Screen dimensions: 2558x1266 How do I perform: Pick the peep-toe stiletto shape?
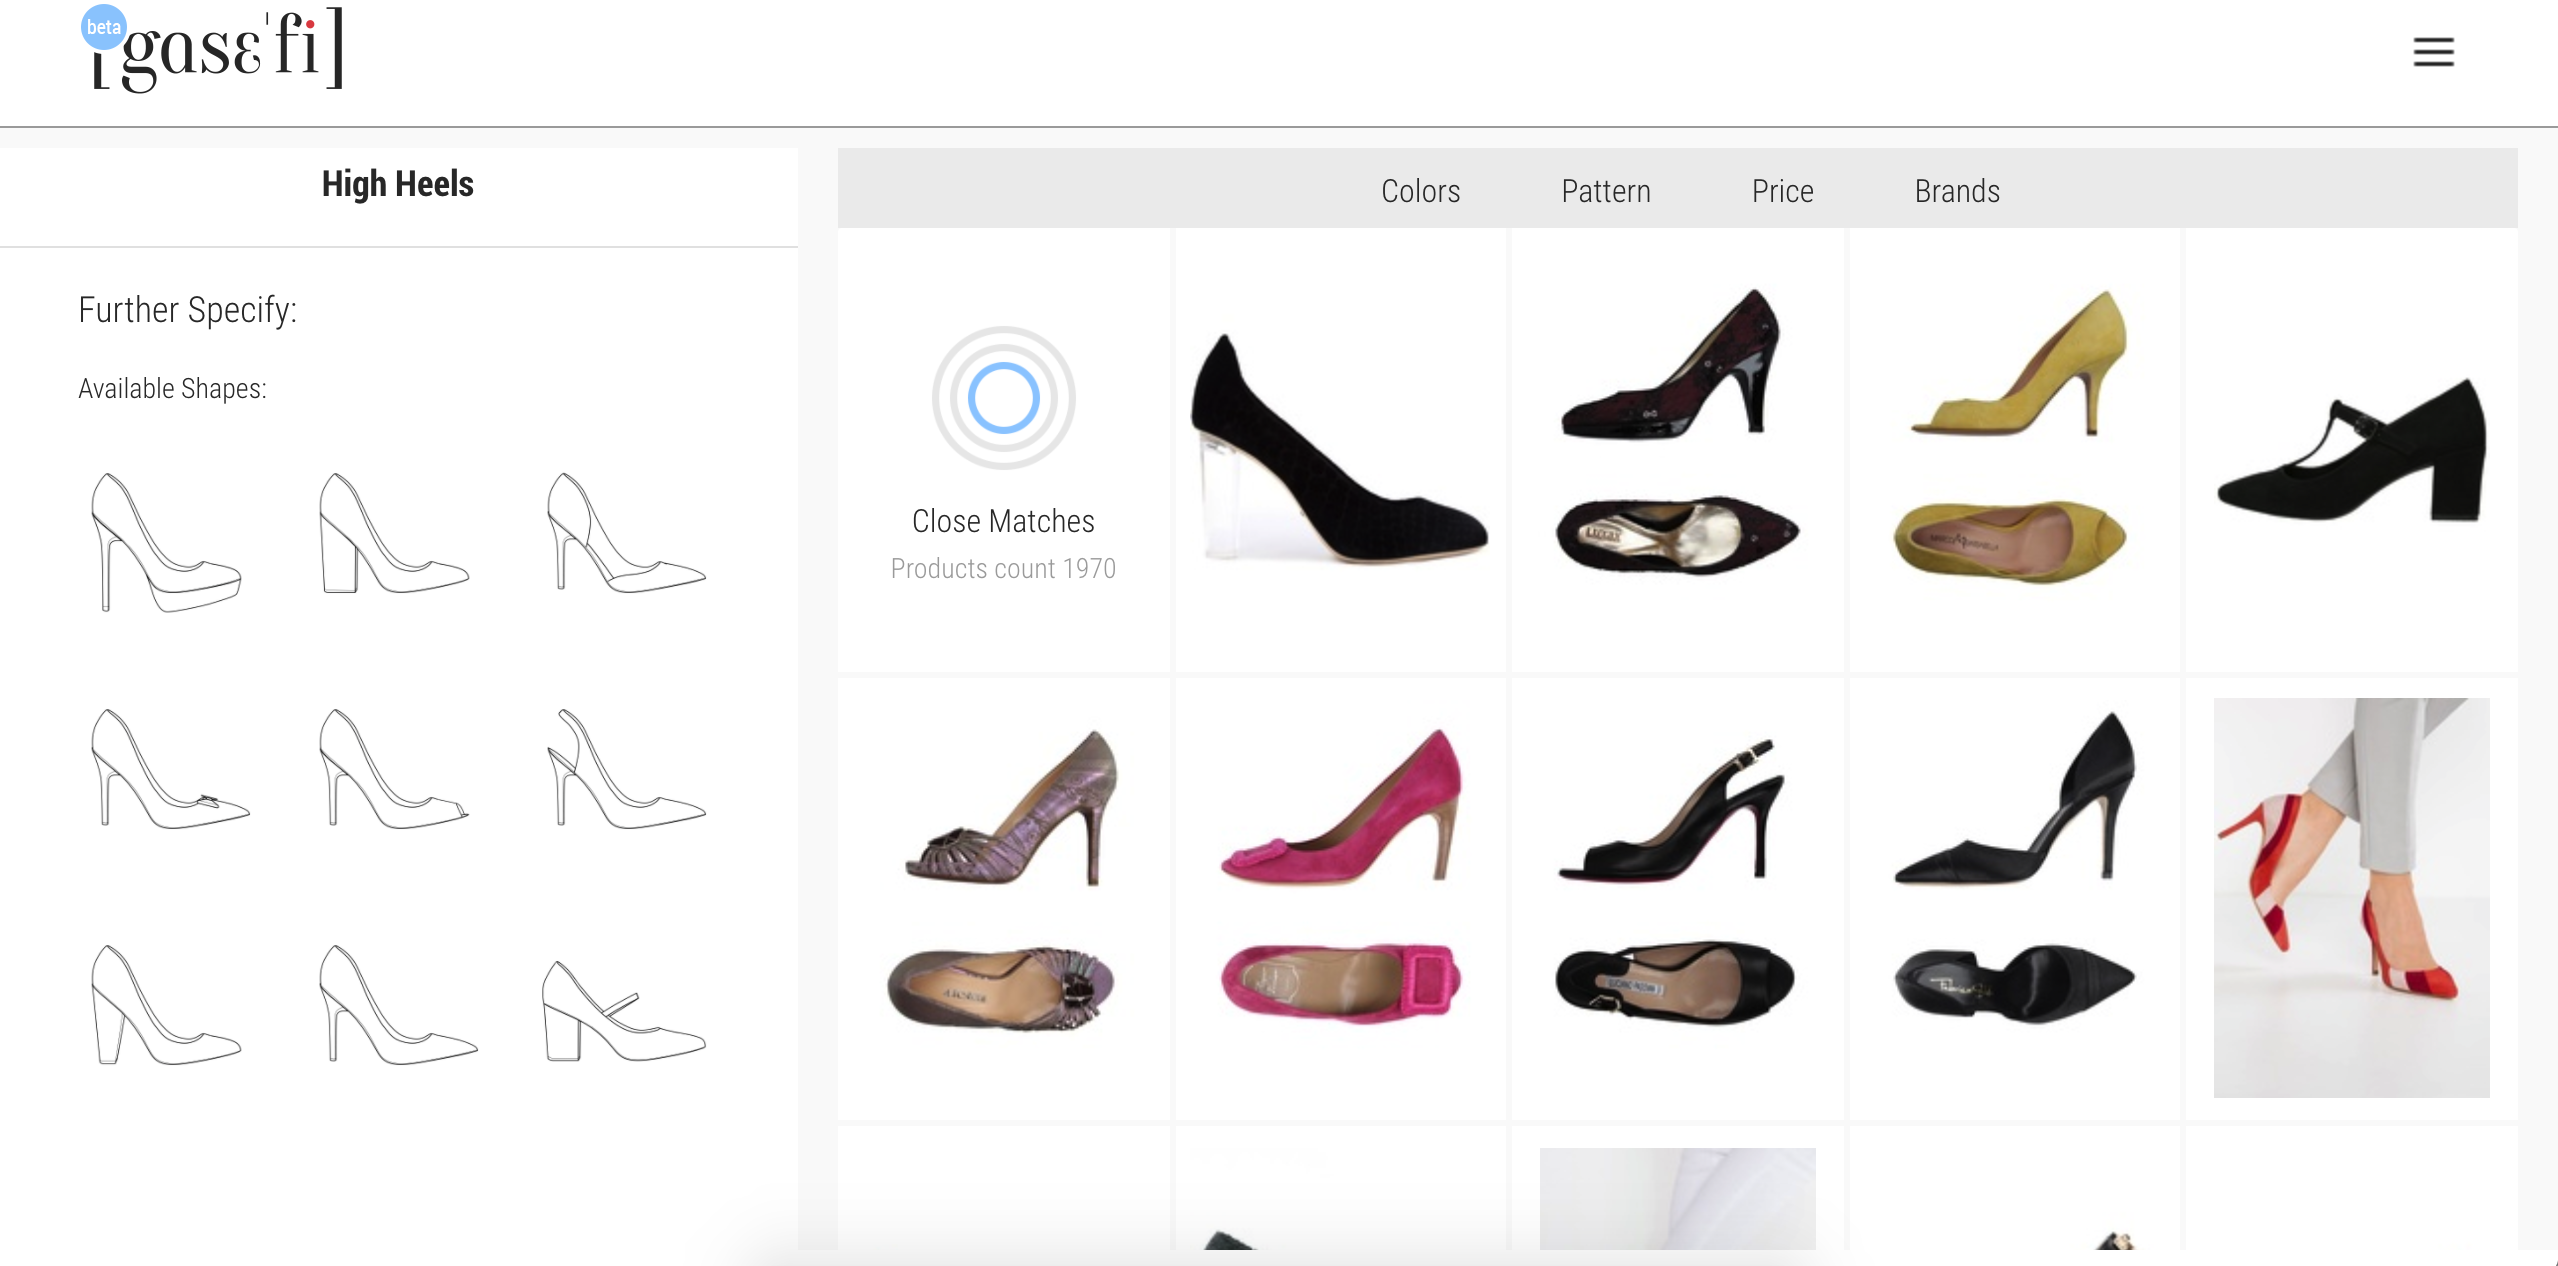[394, 770]
